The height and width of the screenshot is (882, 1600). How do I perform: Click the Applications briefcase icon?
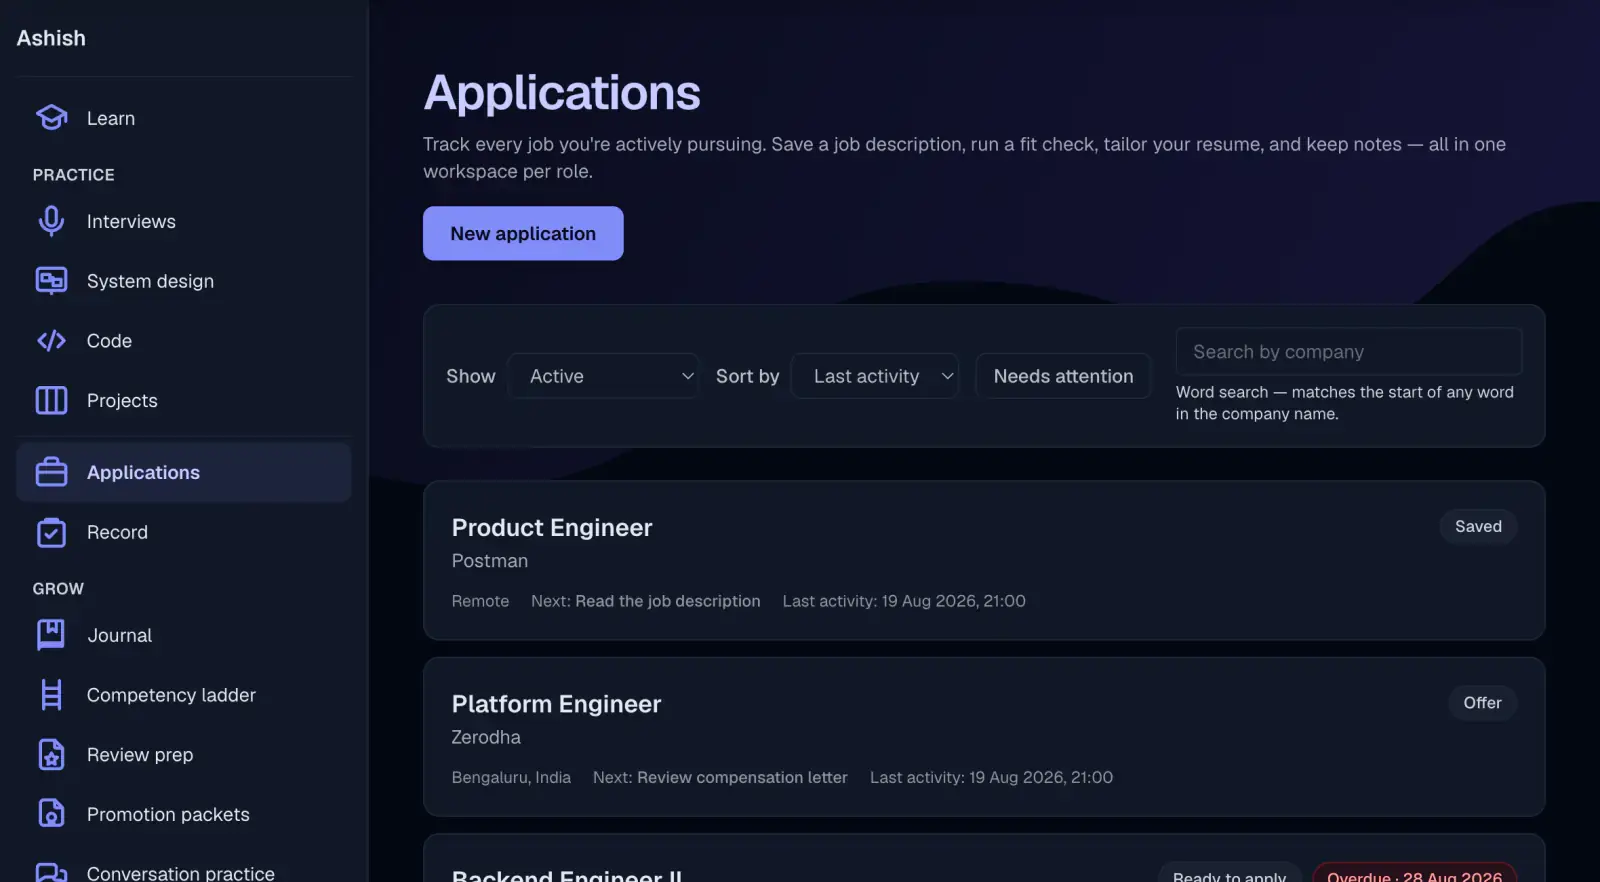click(x=51, y=472)
